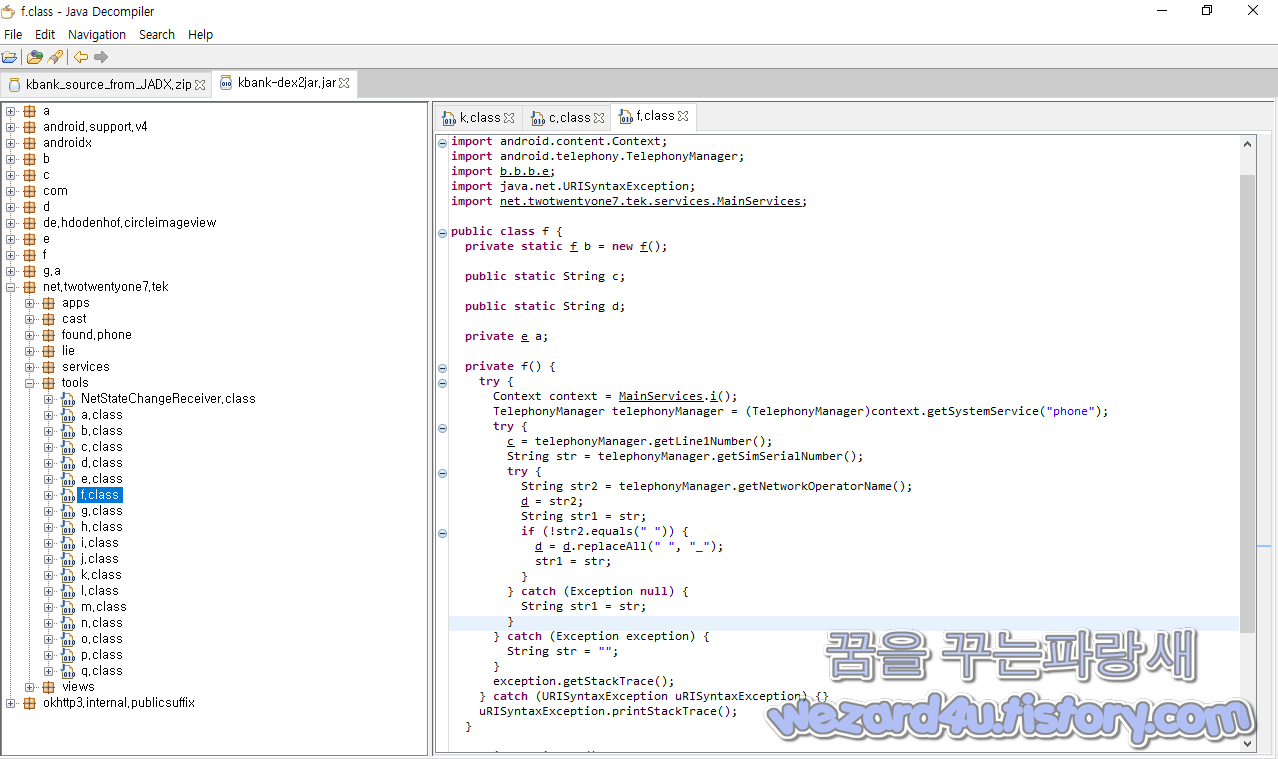The height and width of the screenshot is (759, 1278).
Task: Click the Open File toolbar icon
Action: (x=10, y=57)
